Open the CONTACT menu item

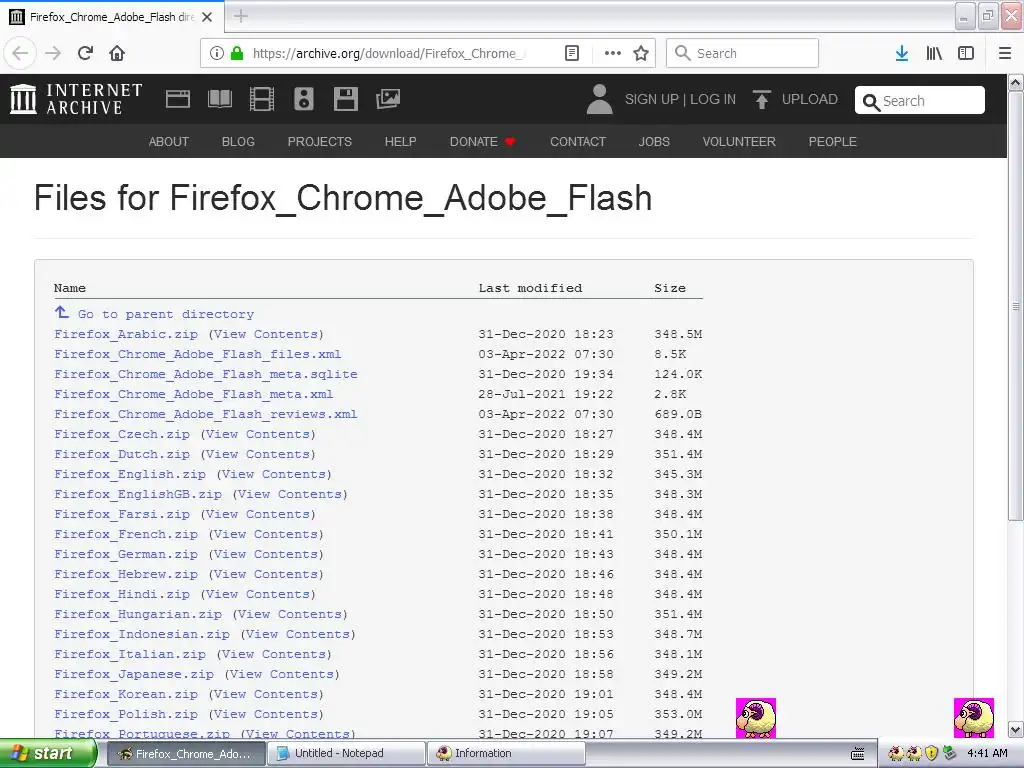click(x=578, y=142)
